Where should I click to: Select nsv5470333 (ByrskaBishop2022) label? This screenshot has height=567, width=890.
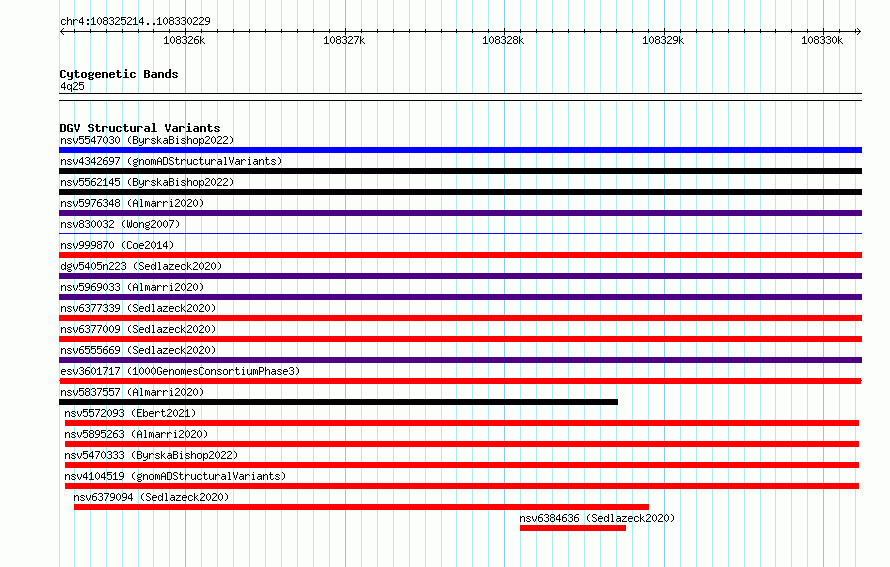[151, 455]
